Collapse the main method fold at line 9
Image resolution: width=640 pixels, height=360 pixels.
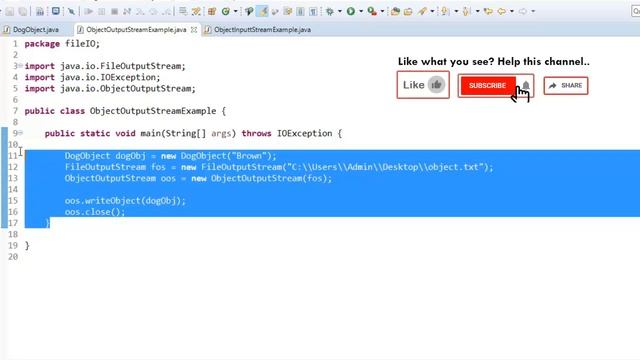click(x=20, y=133)
